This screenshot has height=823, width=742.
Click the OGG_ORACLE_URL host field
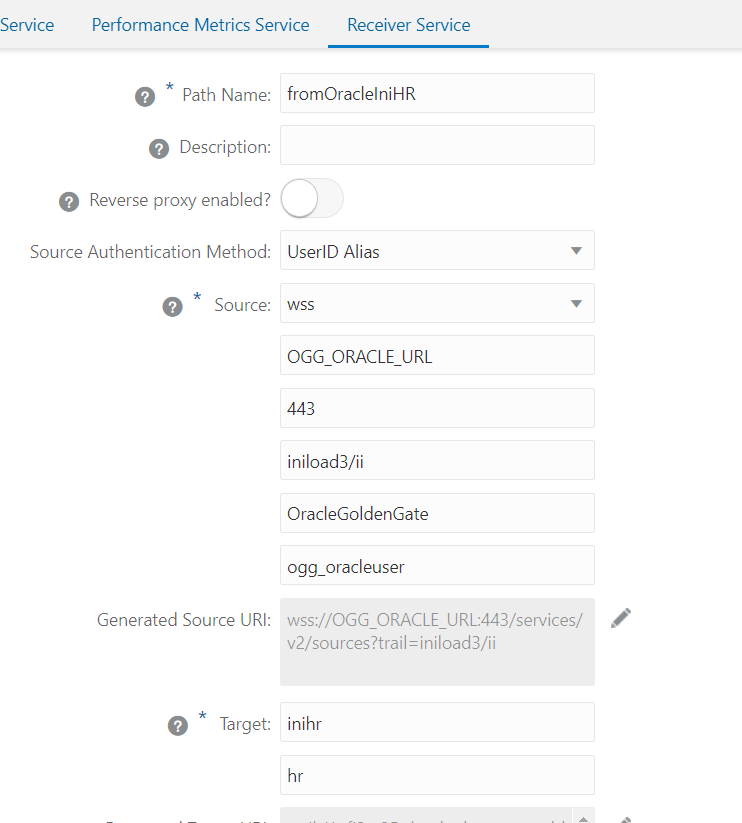(437, 356)
